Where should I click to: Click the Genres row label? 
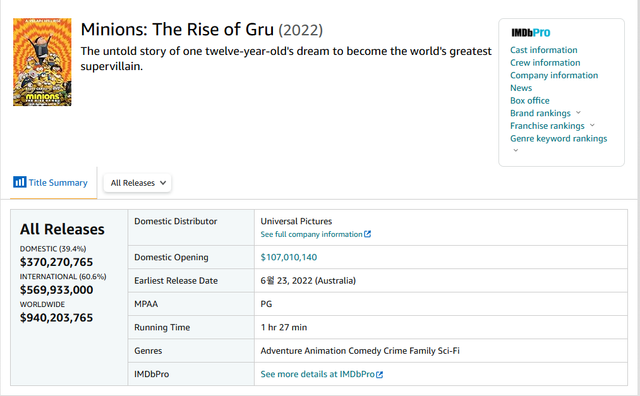pos(148,351)
